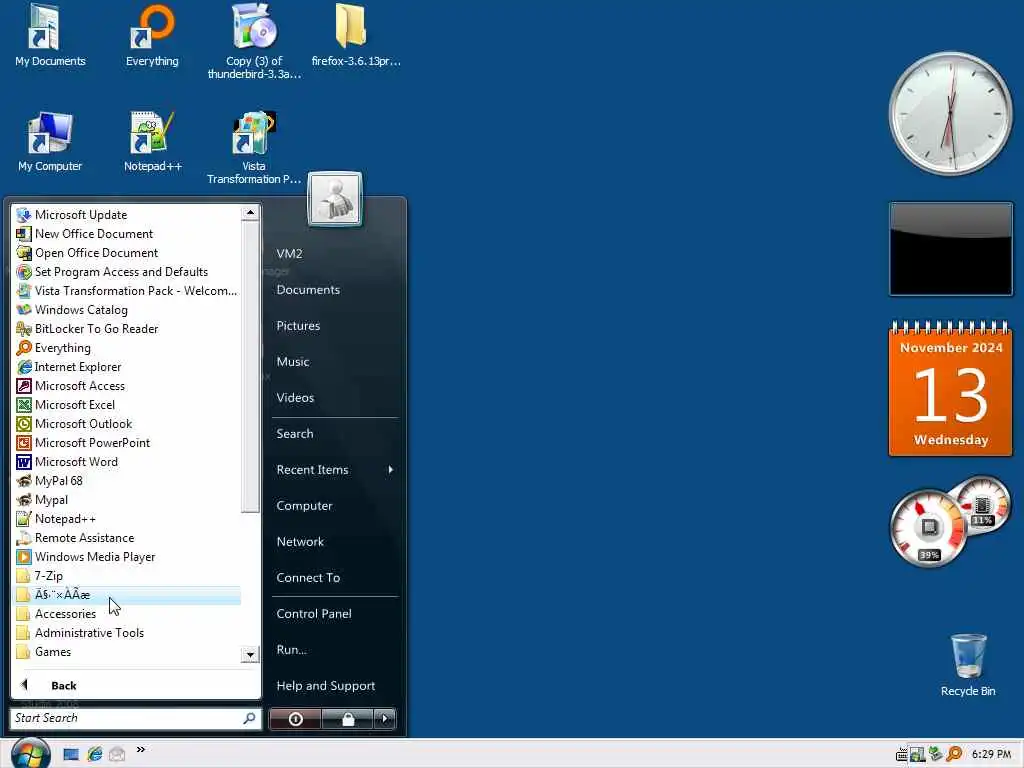Click the lock button in Start menu

point(347,719)
